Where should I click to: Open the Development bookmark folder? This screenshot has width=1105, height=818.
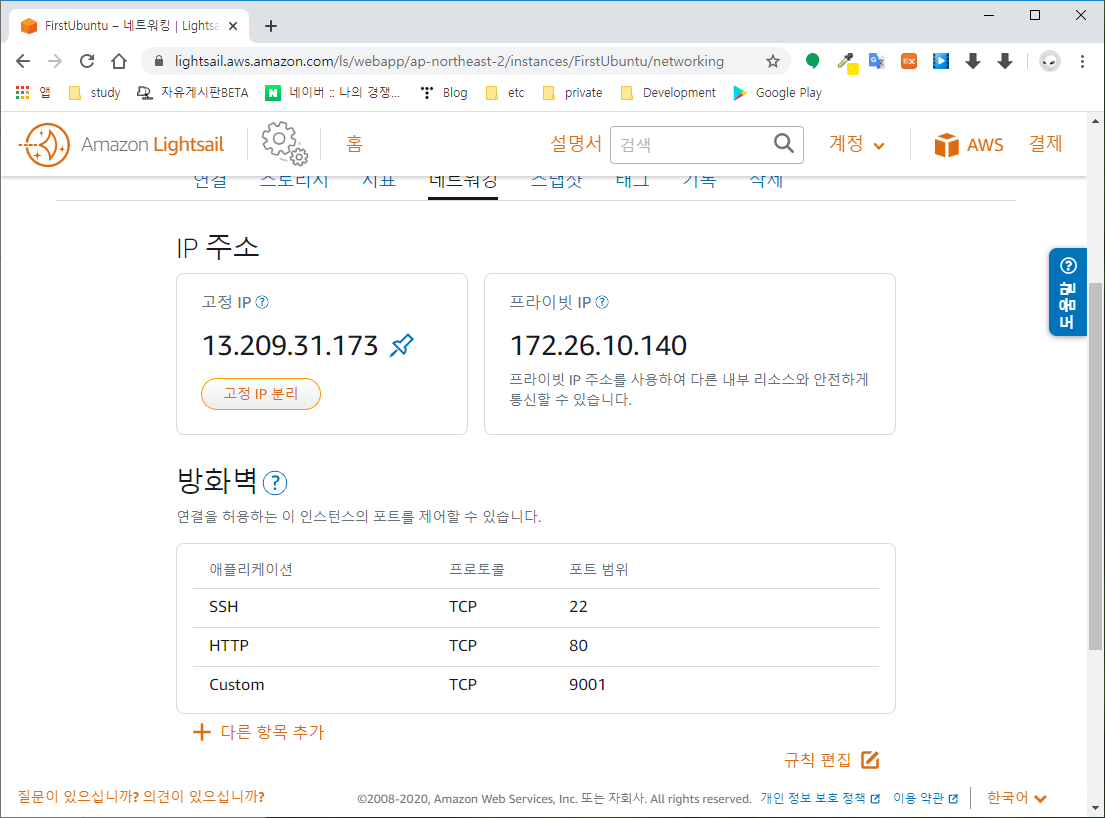coord(668,92)
